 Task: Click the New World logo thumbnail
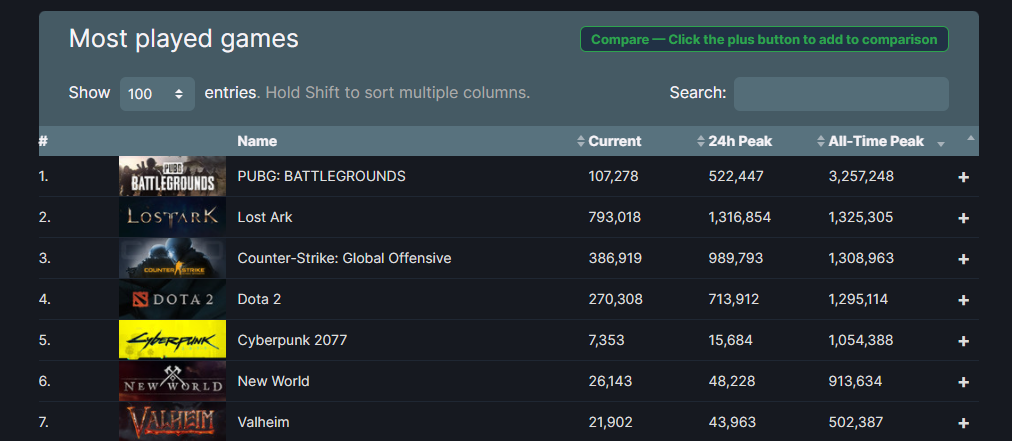click(172, 381)
